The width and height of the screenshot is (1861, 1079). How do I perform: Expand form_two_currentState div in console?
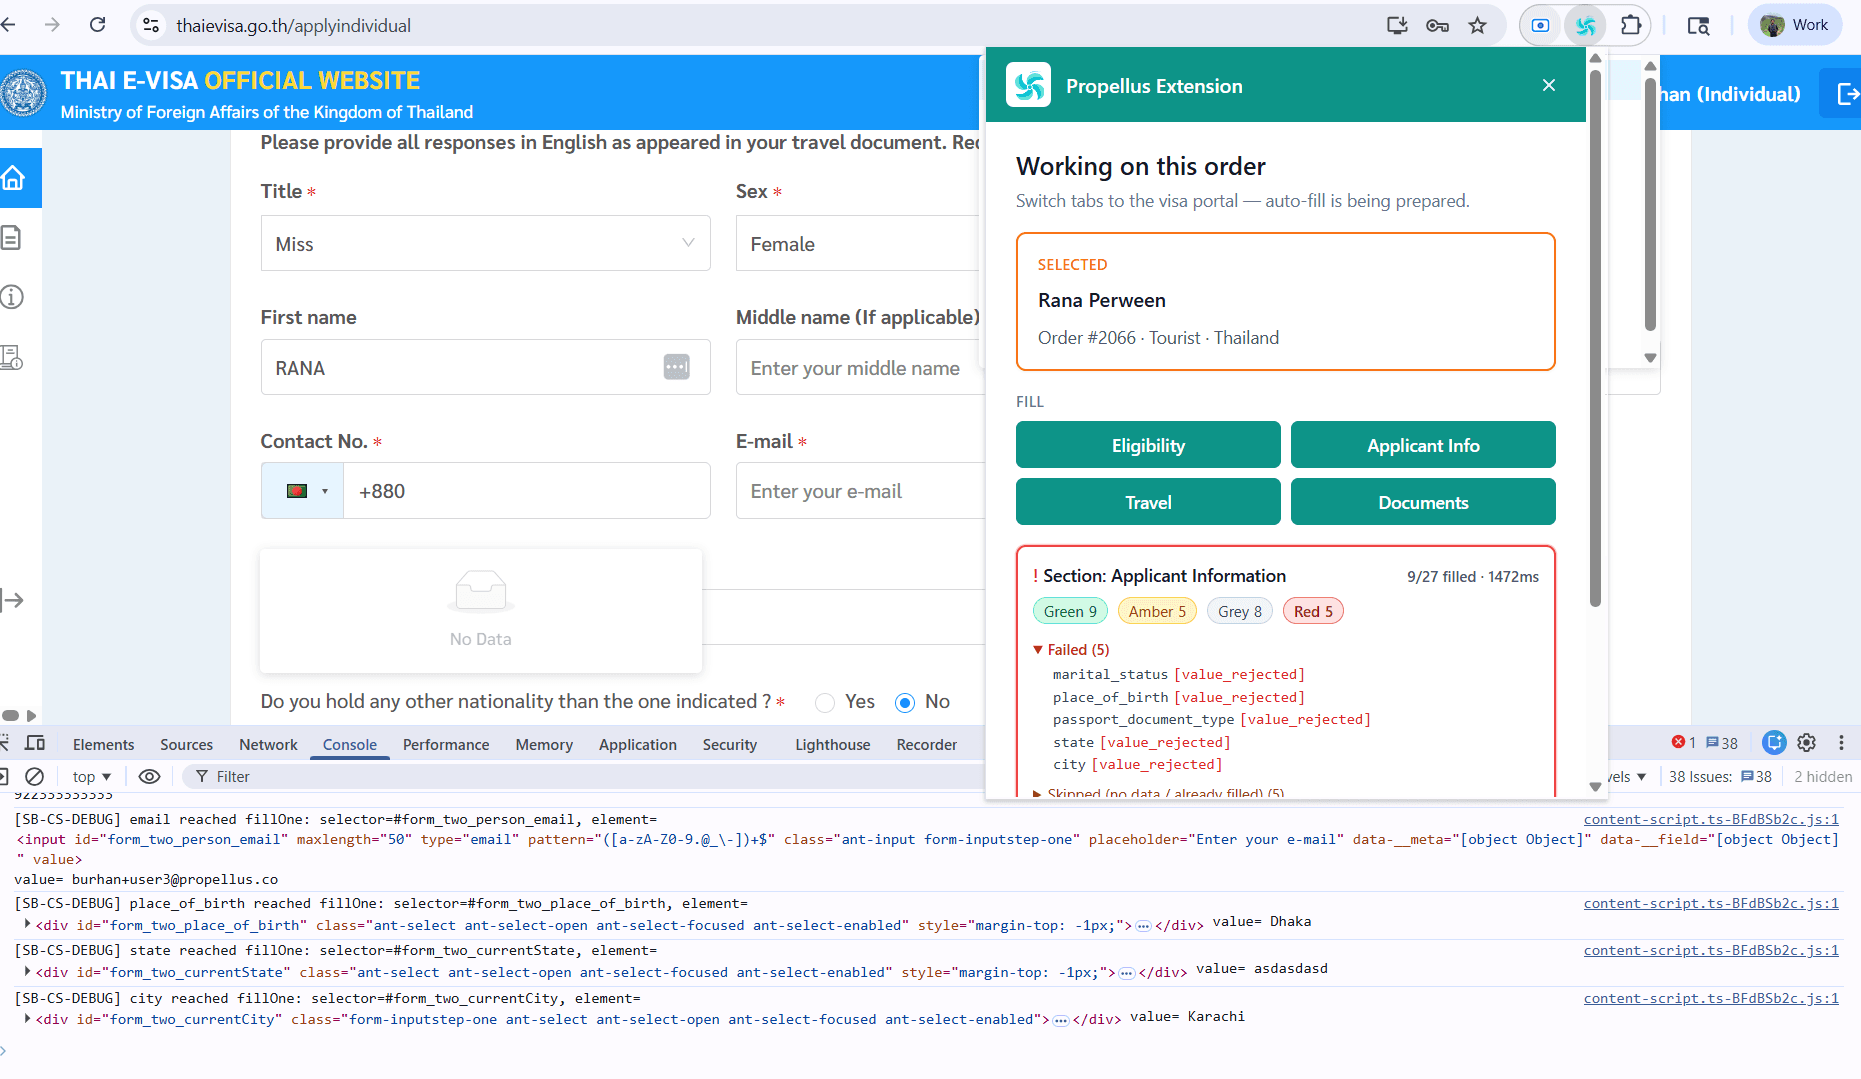(x=27, y=971)
